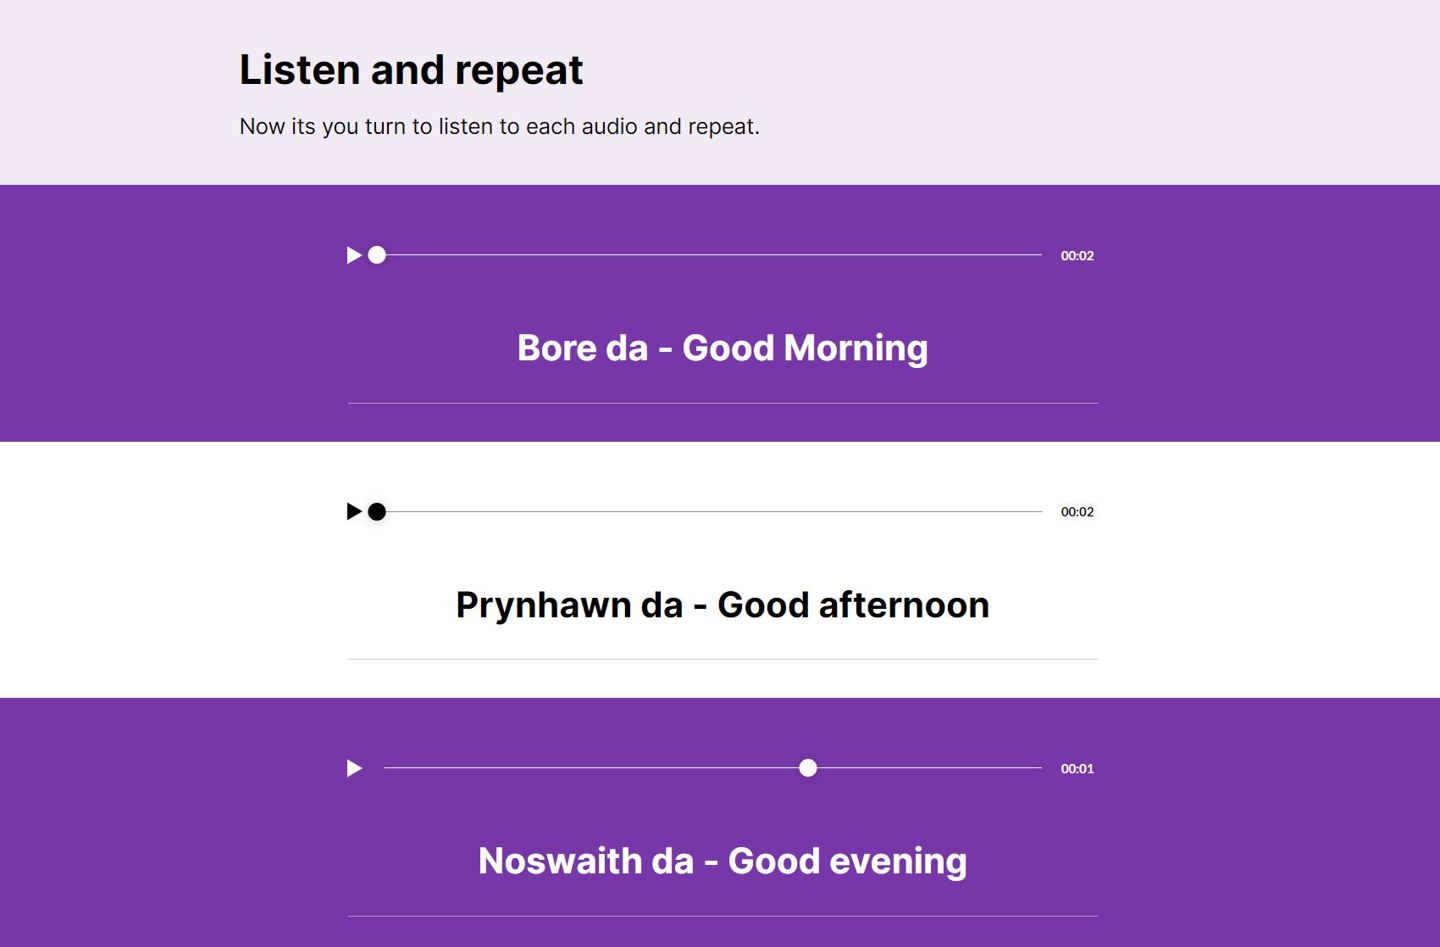This screenshot has height=947, width=1440.
Task: Click the instruction text below the heading
Action: [x=499, y=127]
